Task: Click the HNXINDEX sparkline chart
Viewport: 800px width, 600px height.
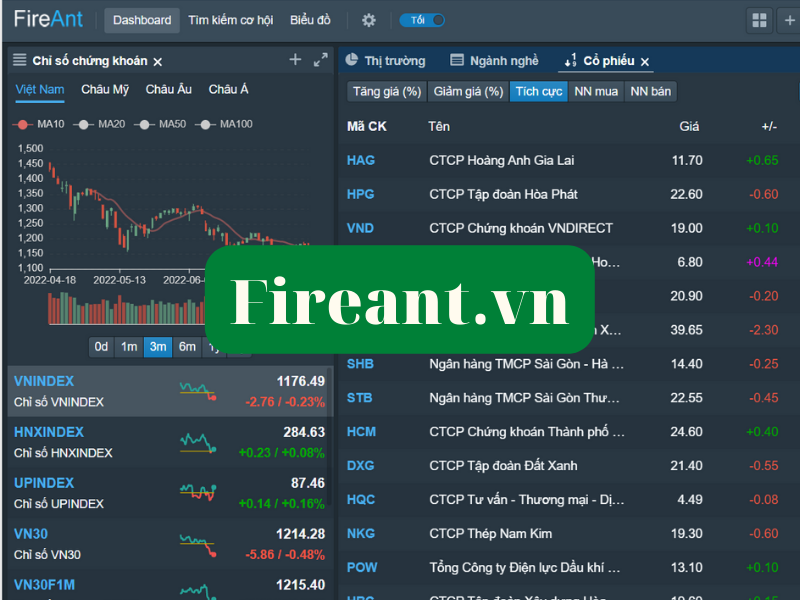Action: click(x=198, y=443)
